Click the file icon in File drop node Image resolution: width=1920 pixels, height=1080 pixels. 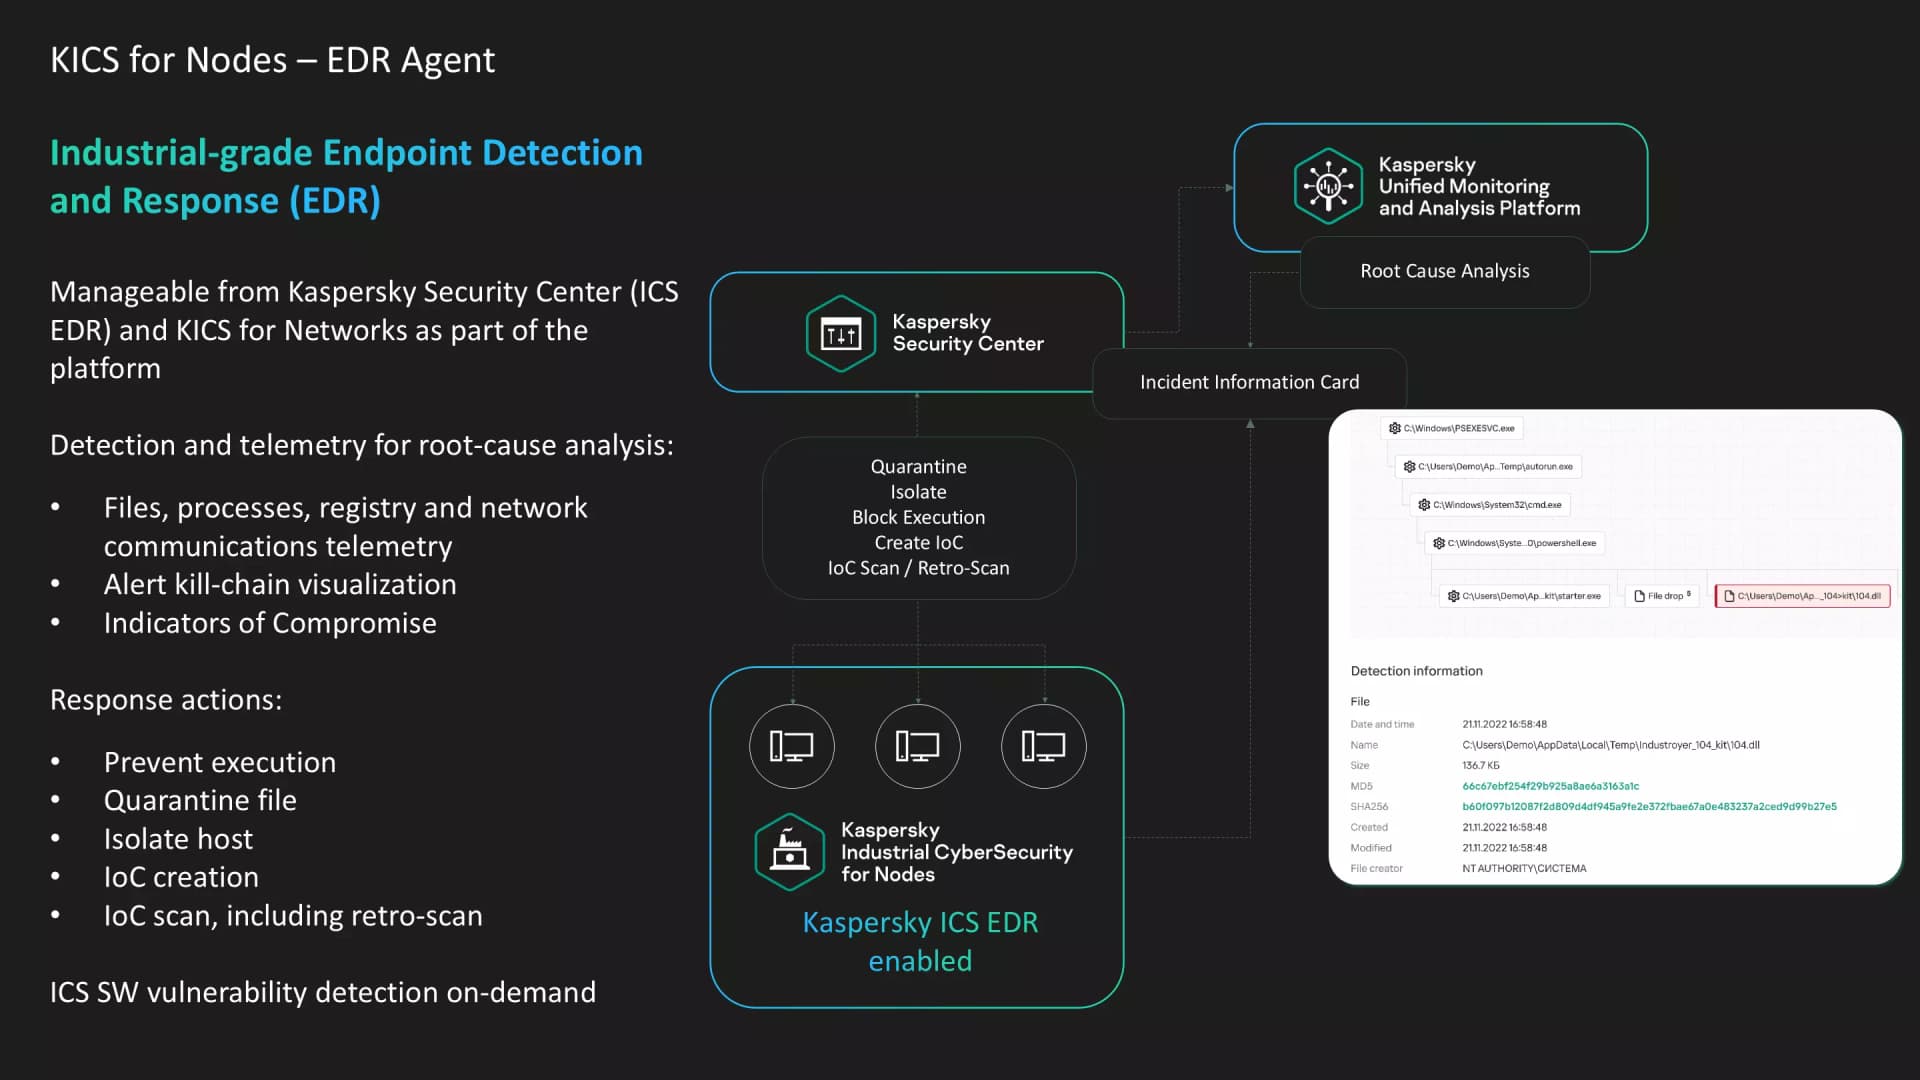1639,596
